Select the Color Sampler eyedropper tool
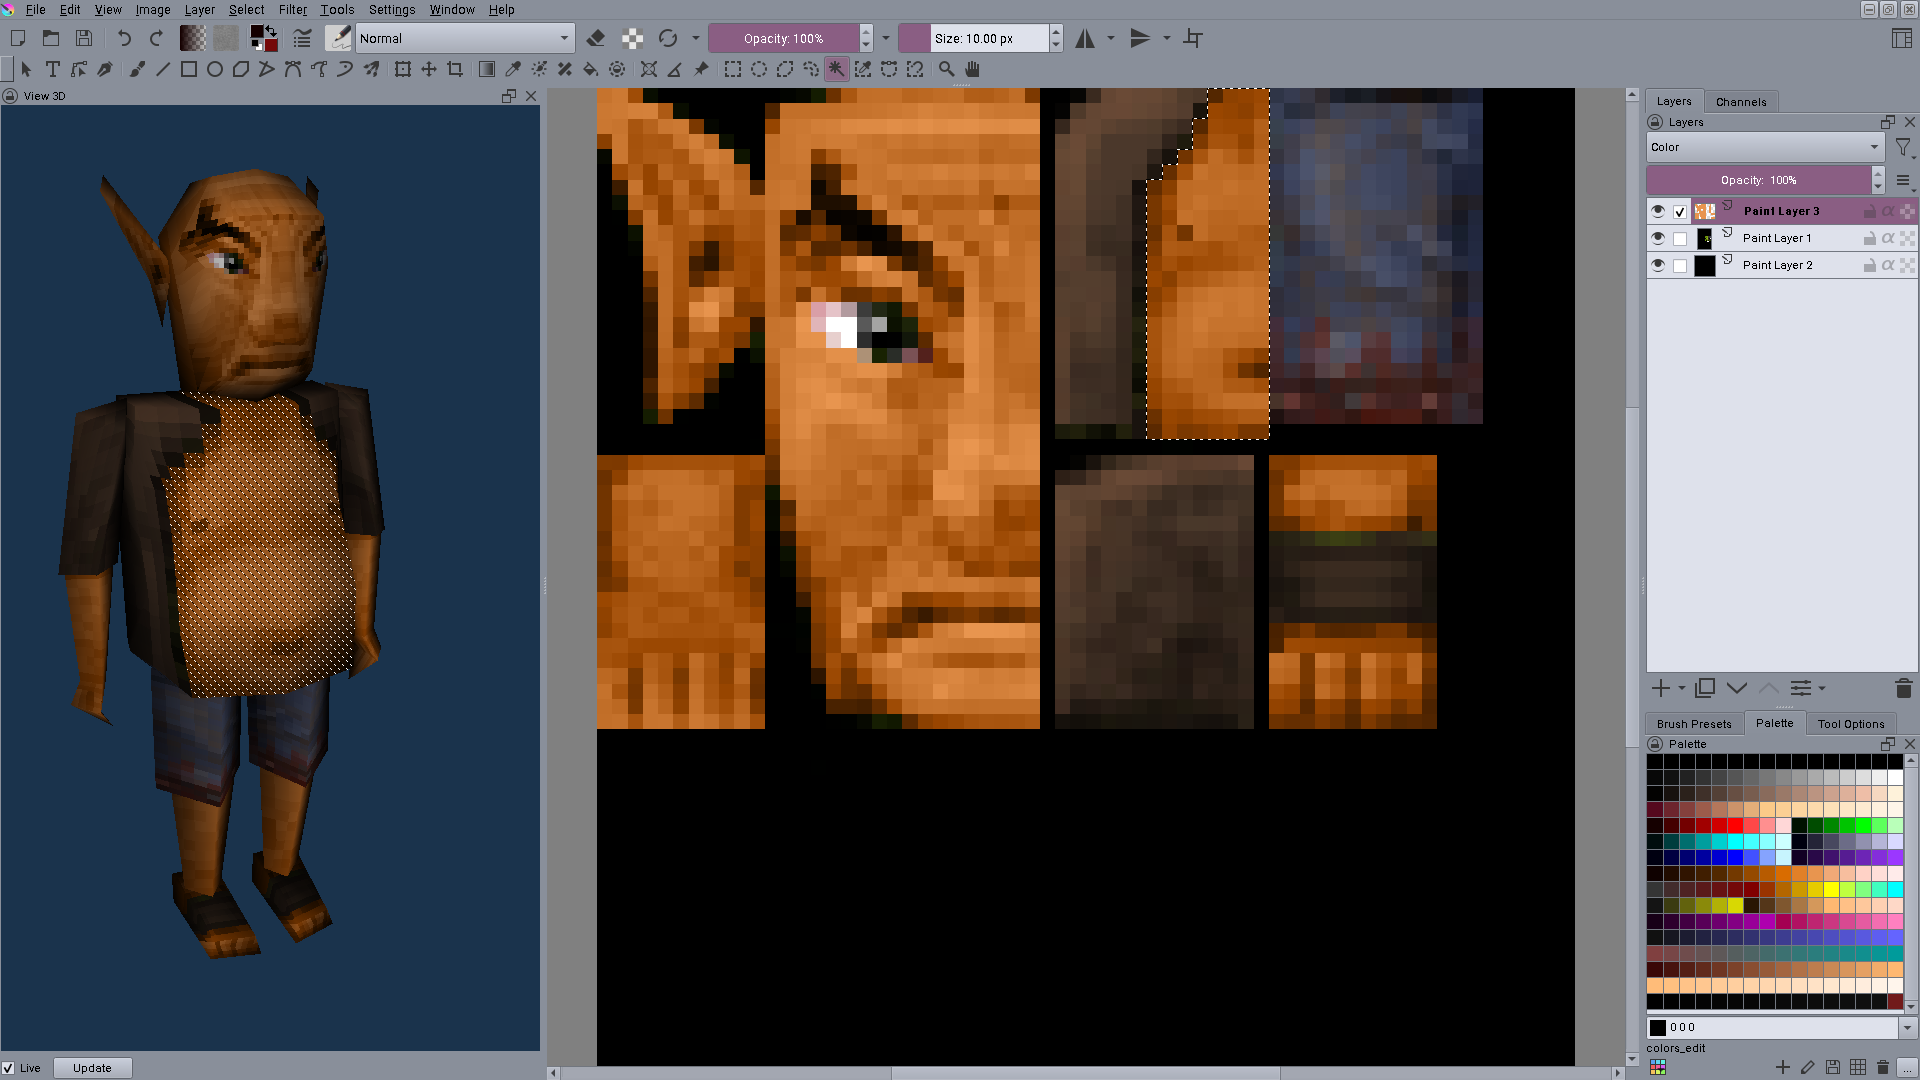This screenshot has height=1080, width=1920. pos(513,69)
